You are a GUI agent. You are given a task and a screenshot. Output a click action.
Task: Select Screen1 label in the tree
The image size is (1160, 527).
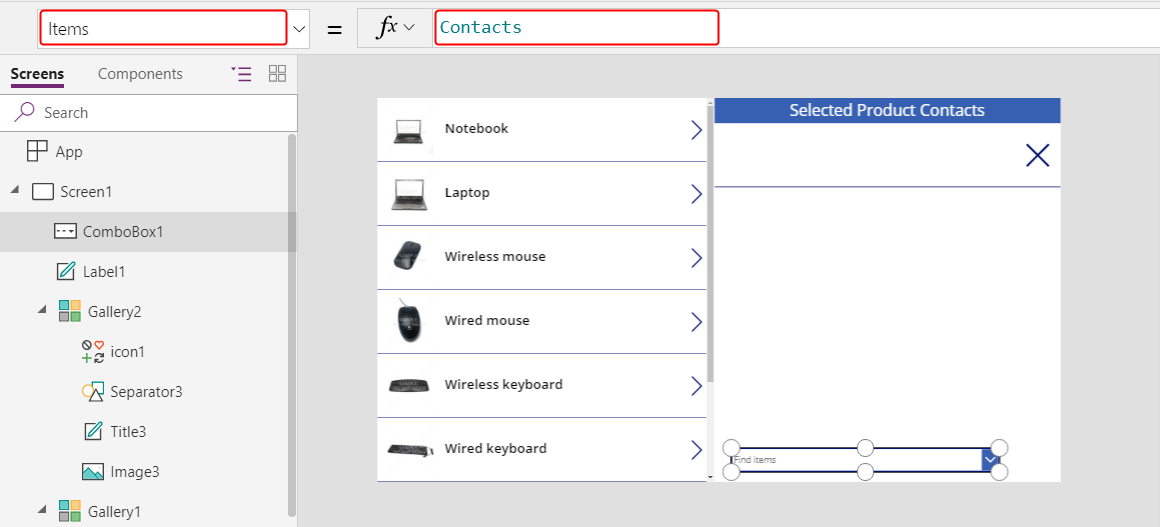pyautogui.click(x=86, y=192)
